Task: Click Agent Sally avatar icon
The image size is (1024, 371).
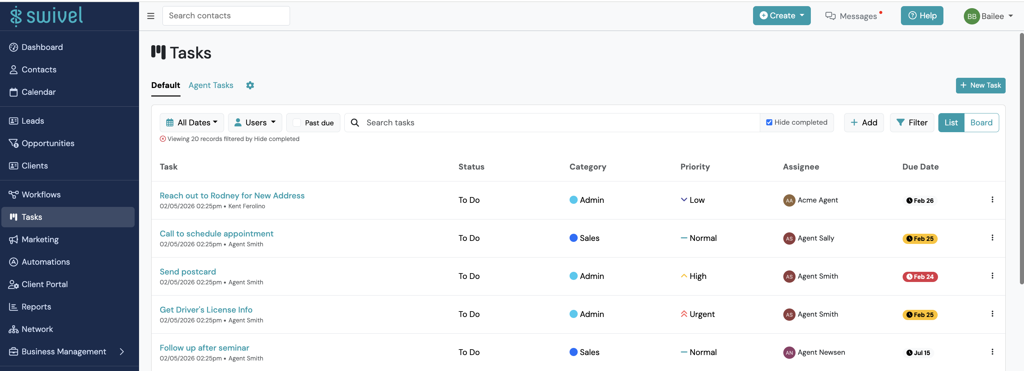Action: pyautogui.click(x=789, y=238)
